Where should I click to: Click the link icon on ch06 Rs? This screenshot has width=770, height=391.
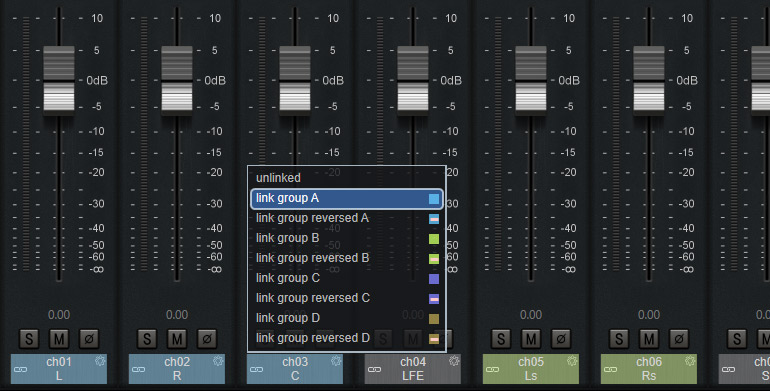pyautogui.click(x=610, y=369)
